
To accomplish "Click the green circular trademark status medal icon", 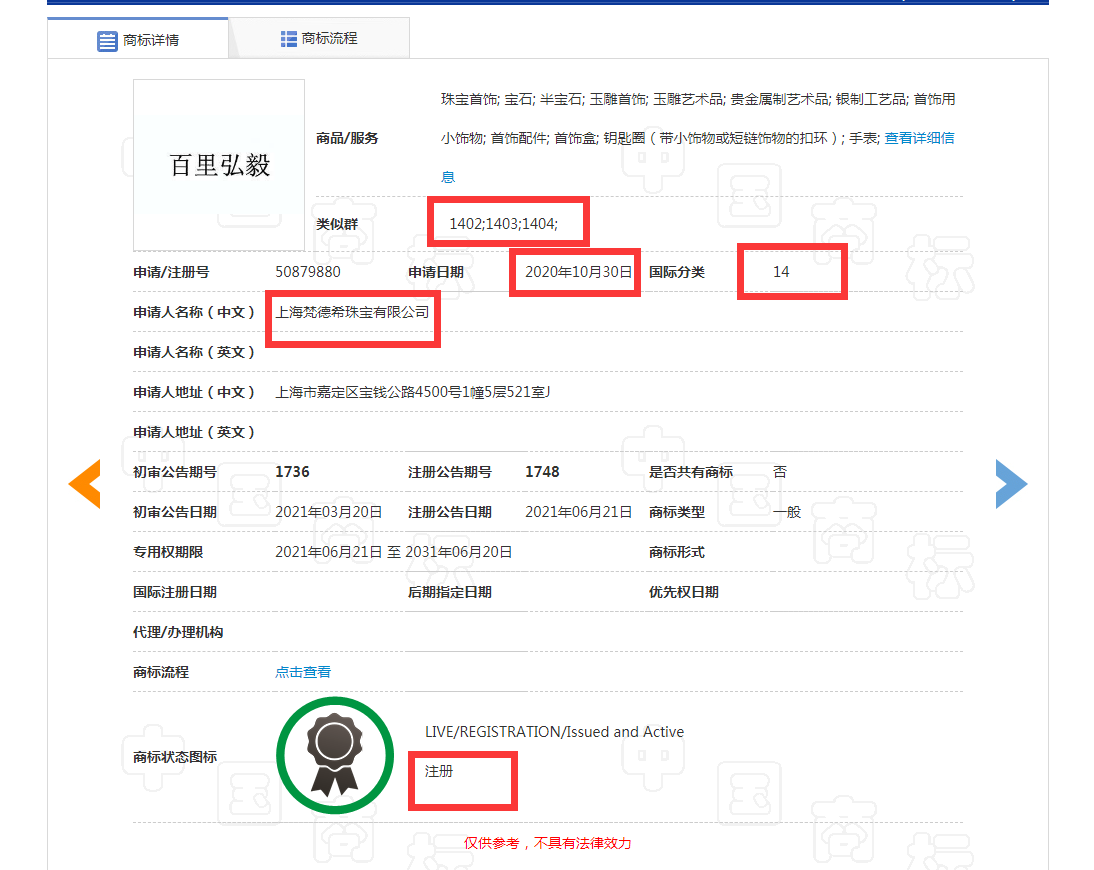I will pos(334,755).
